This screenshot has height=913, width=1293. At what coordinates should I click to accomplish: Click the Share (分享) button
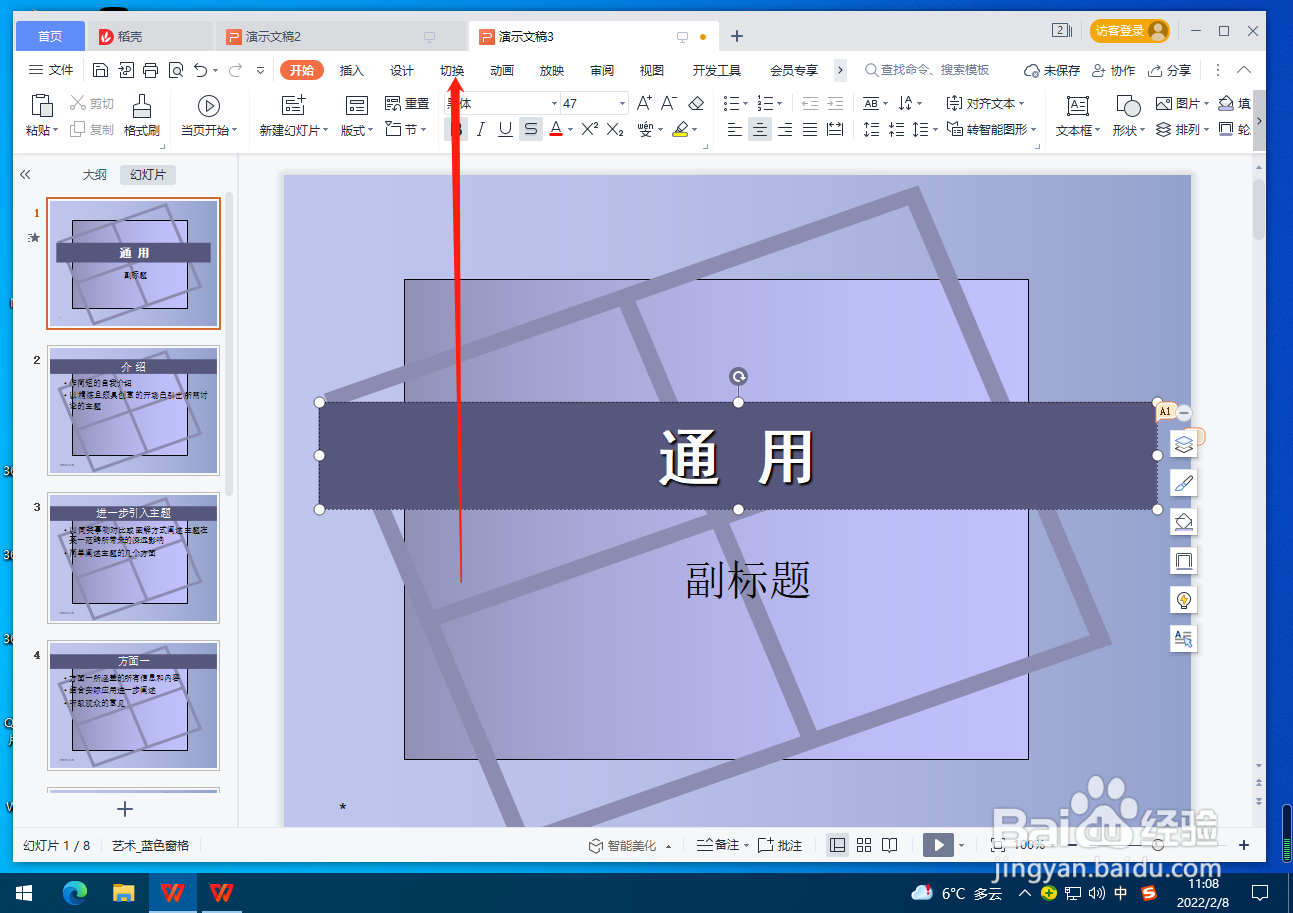[1170, 70]
